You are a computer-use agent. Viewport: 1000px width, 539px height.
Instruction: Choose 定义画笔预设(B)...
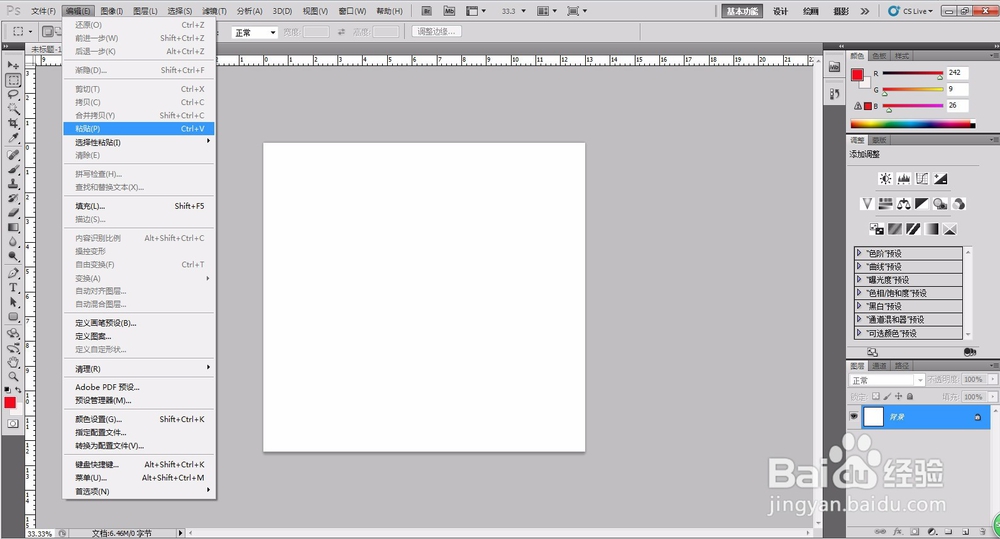pos(139,323)
